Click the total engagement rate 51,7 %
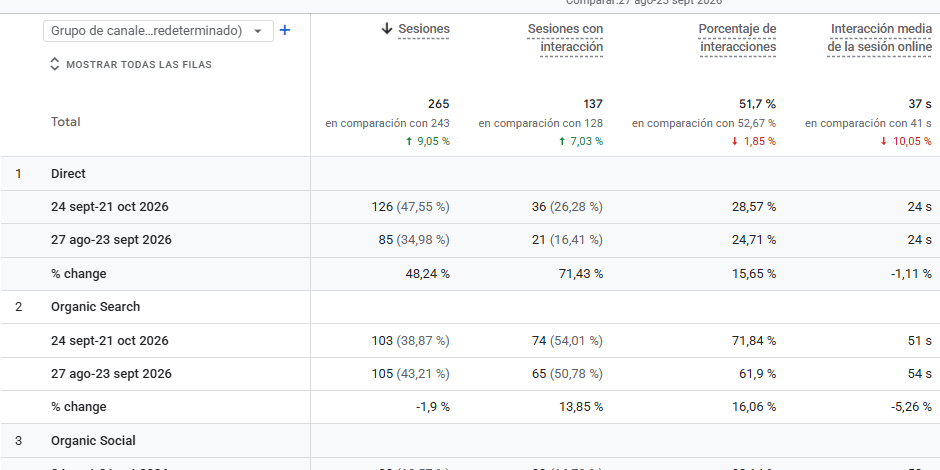940x470 pixels. point(757,104)
